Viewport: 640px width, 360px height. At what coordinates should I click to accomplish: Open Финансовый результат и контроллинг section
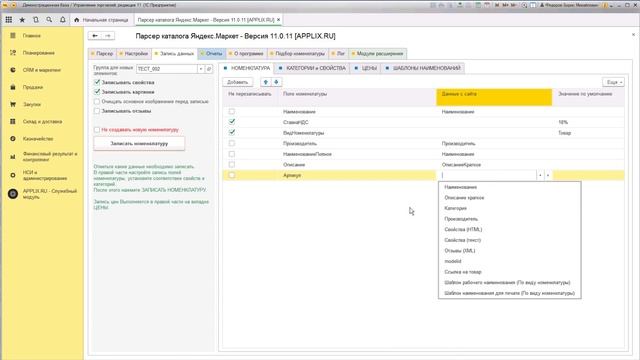[x=49, y=157]
